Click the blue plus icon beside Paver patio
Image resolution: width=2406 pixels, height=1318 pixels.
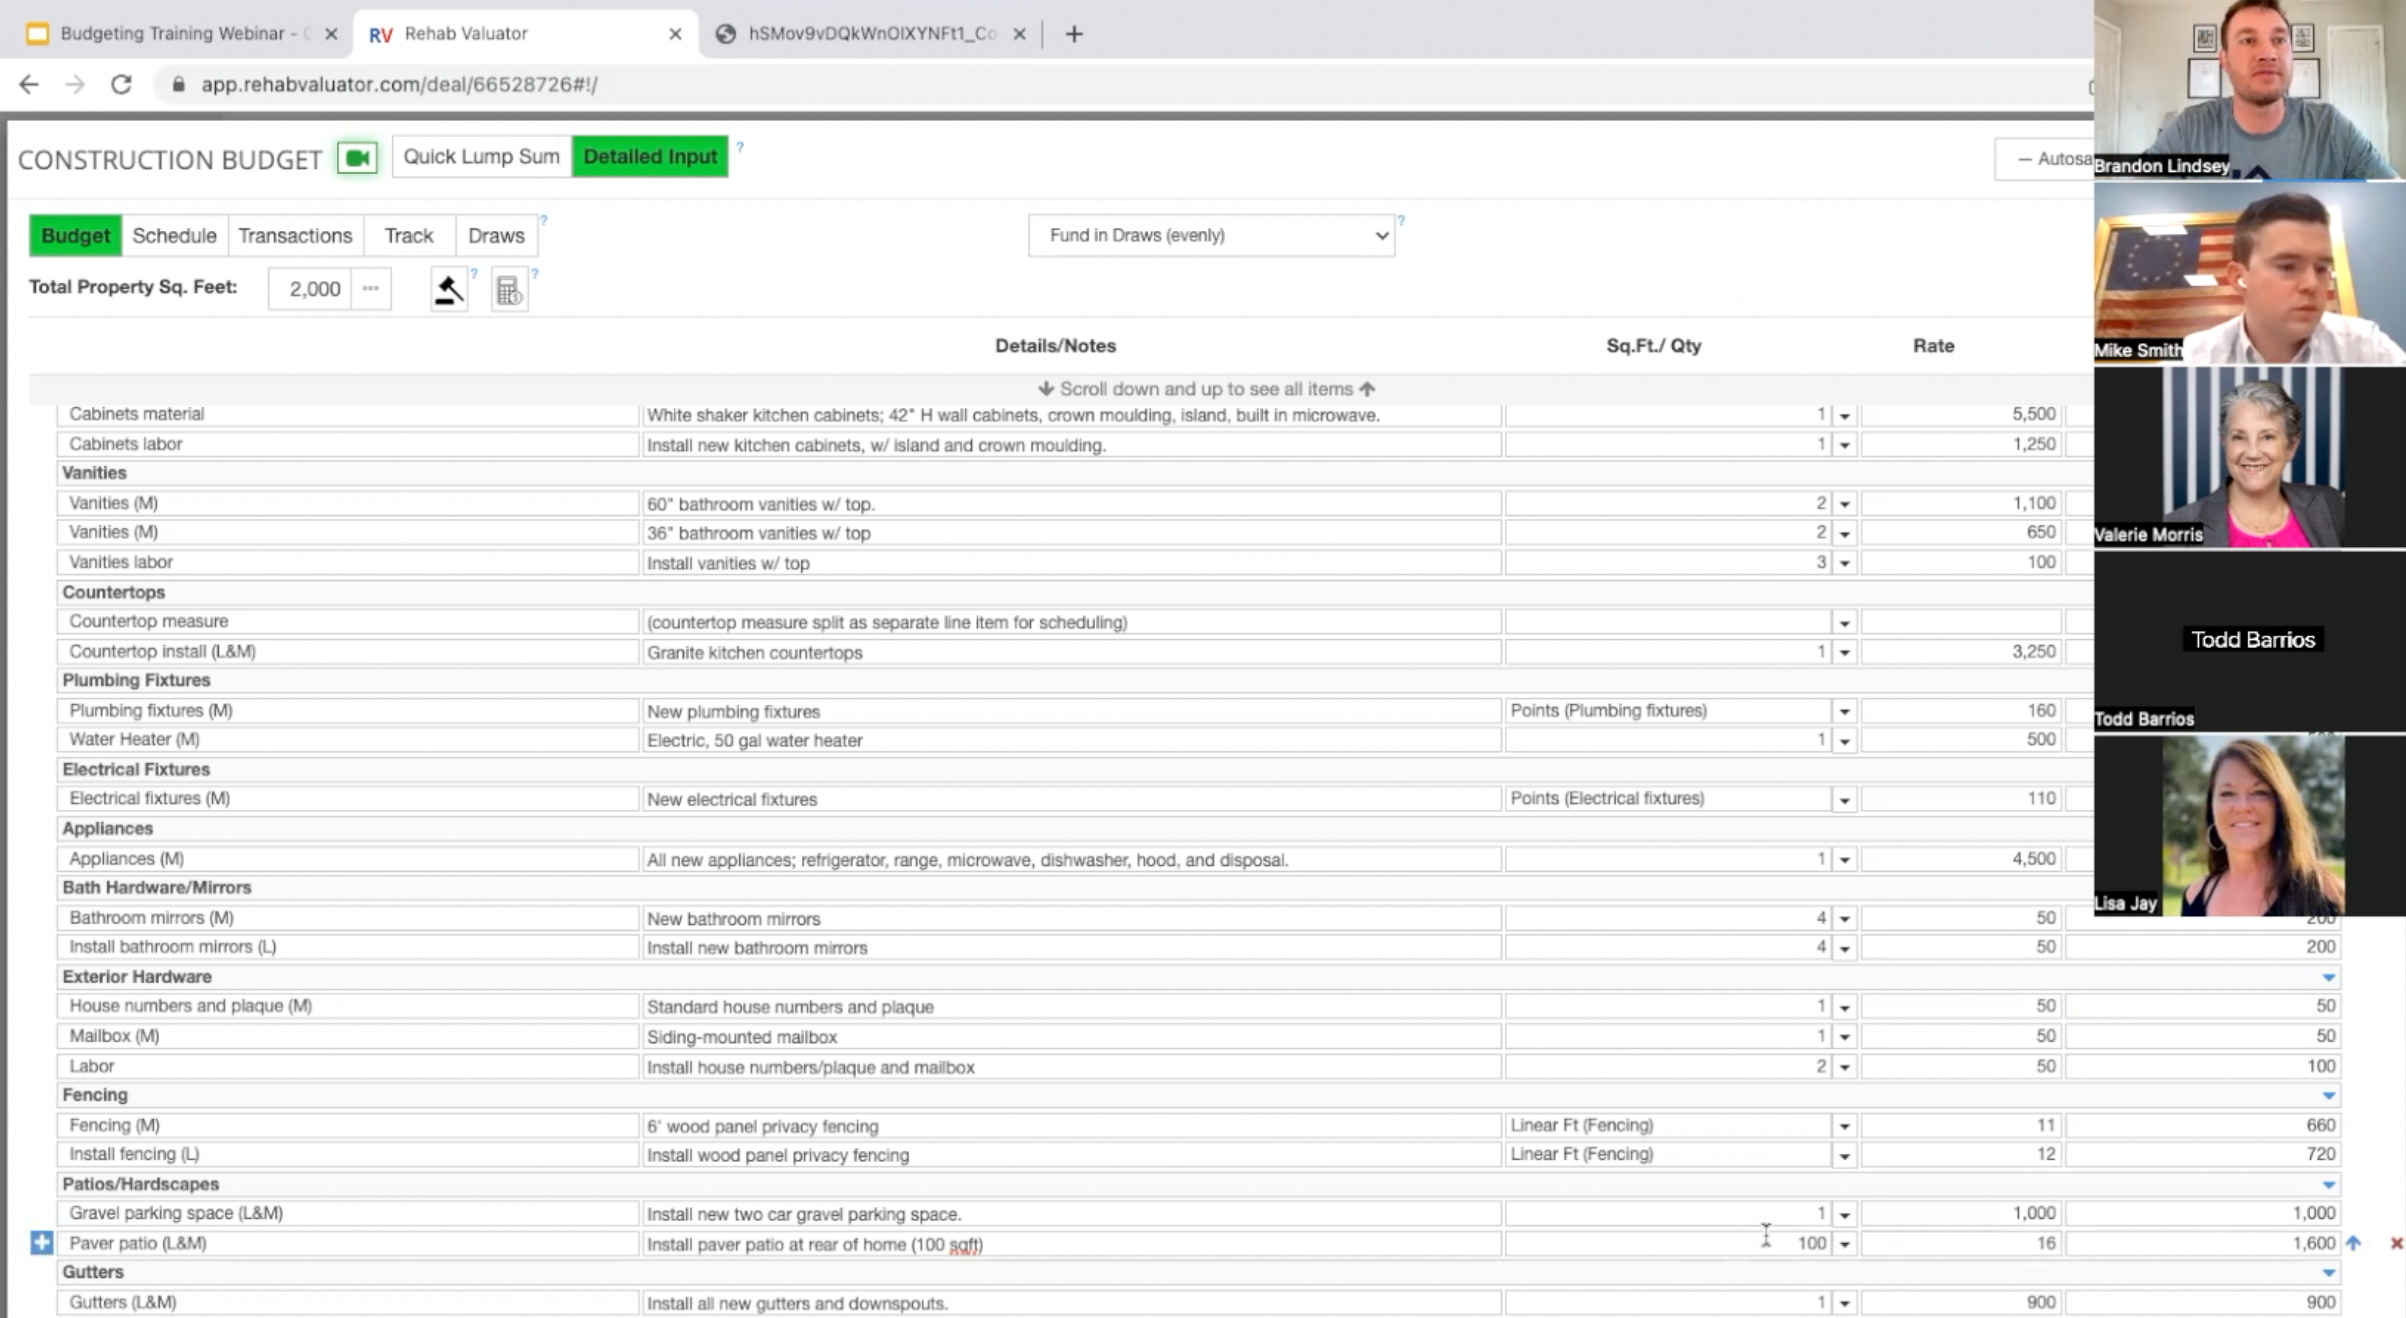coord(41,1243)
